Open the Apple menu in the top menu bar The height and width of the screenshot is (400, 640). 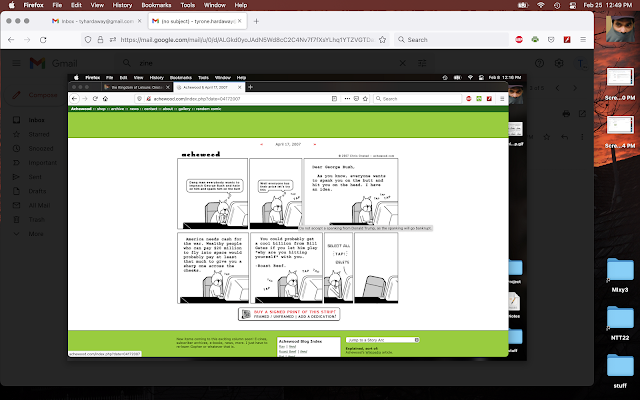11,5
